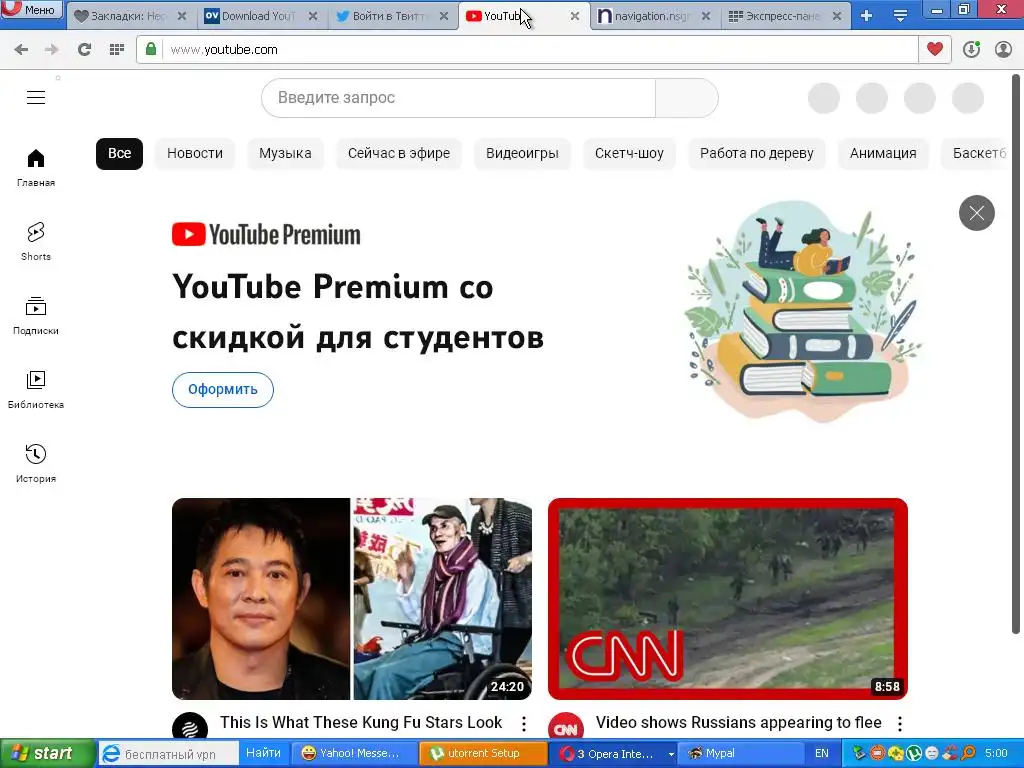Click the YouTube Premium logo
The height and width of the screenshot is (768, 1024).
click(x=266, y=234)
